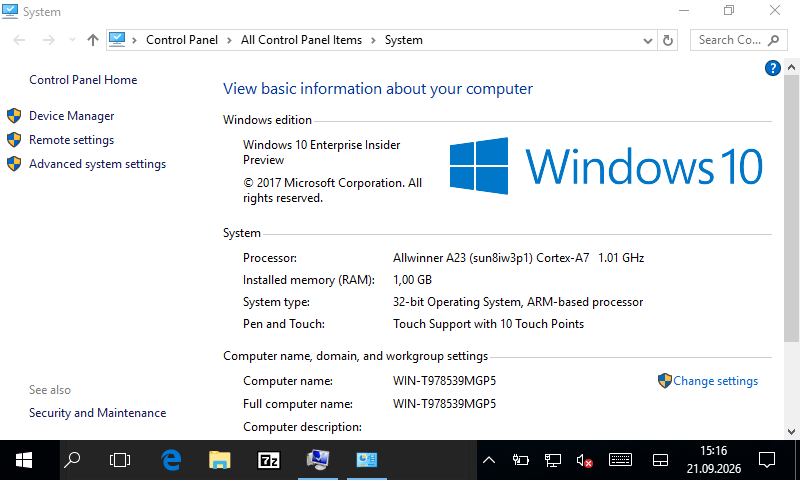Click the vertical scrollbar thumb
Viewport: 800px width, 480px height.
(x=791, y=208)
